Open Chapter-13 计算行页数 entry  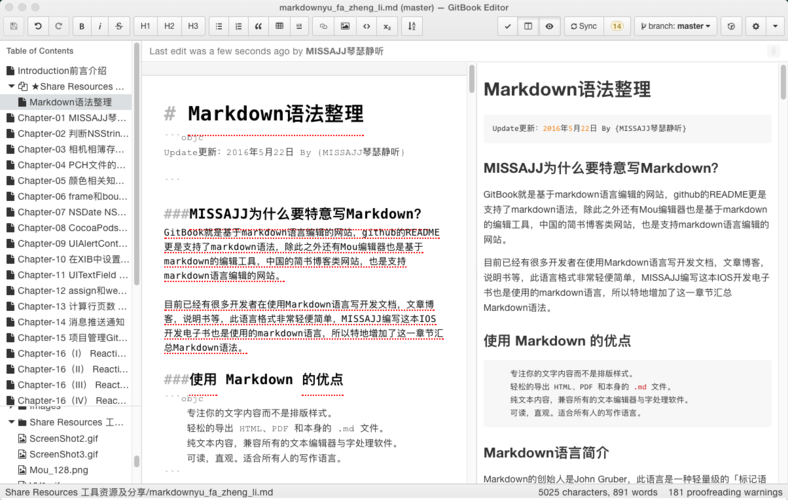66,307
